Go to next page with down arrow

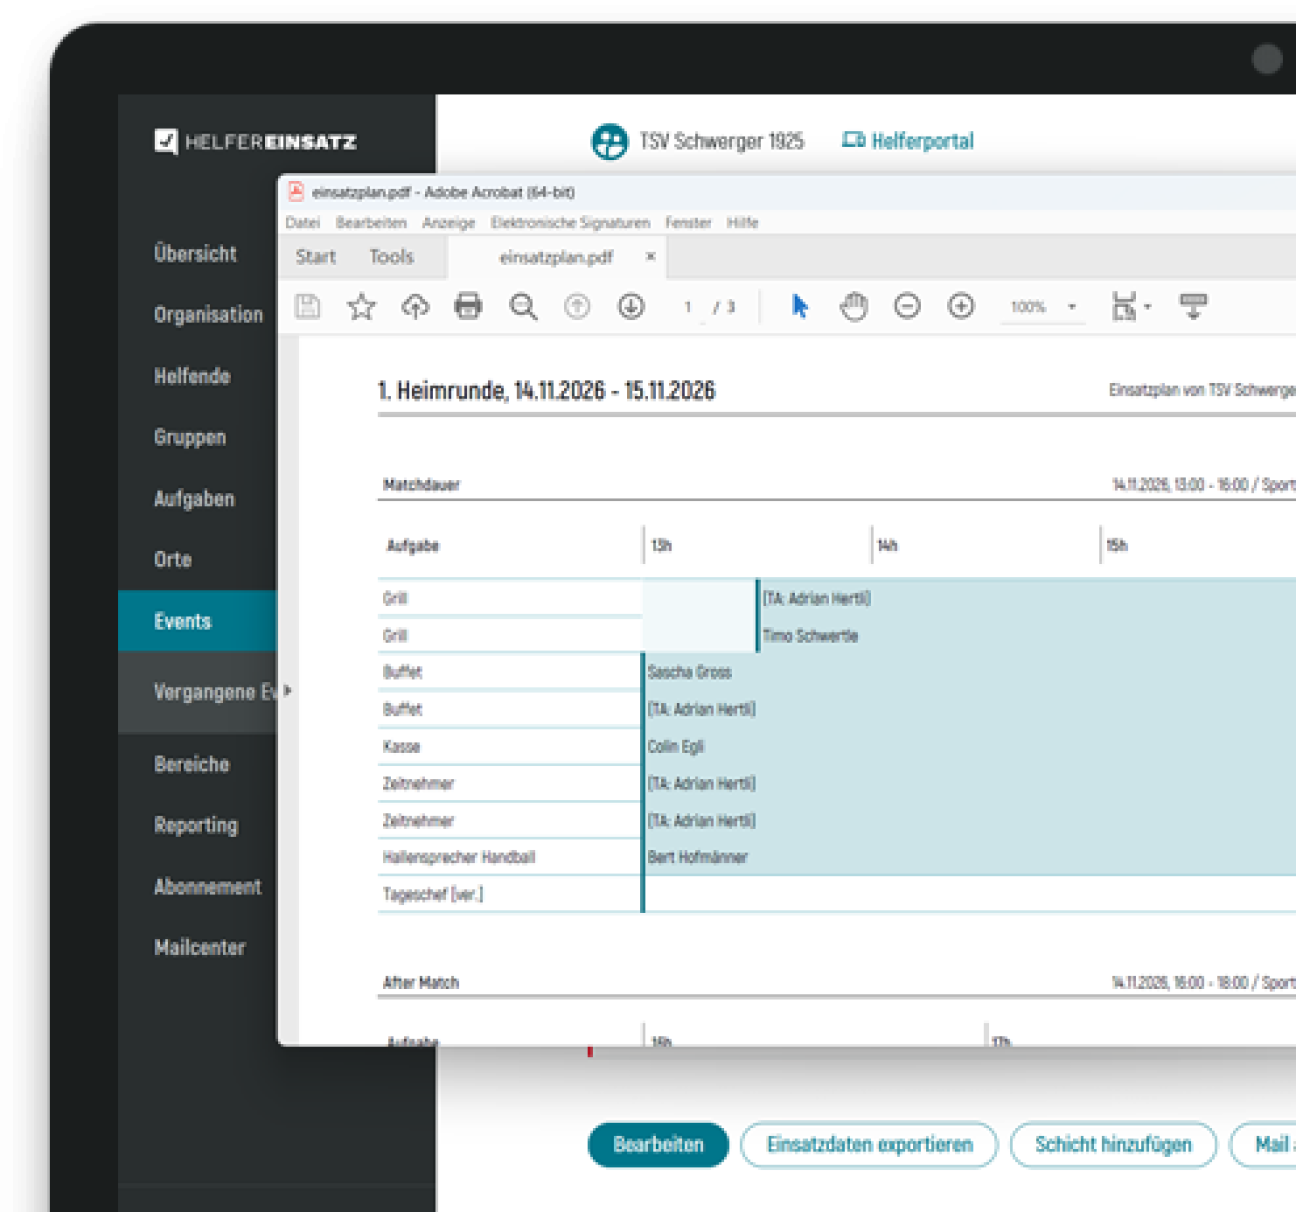click(630, 306)
